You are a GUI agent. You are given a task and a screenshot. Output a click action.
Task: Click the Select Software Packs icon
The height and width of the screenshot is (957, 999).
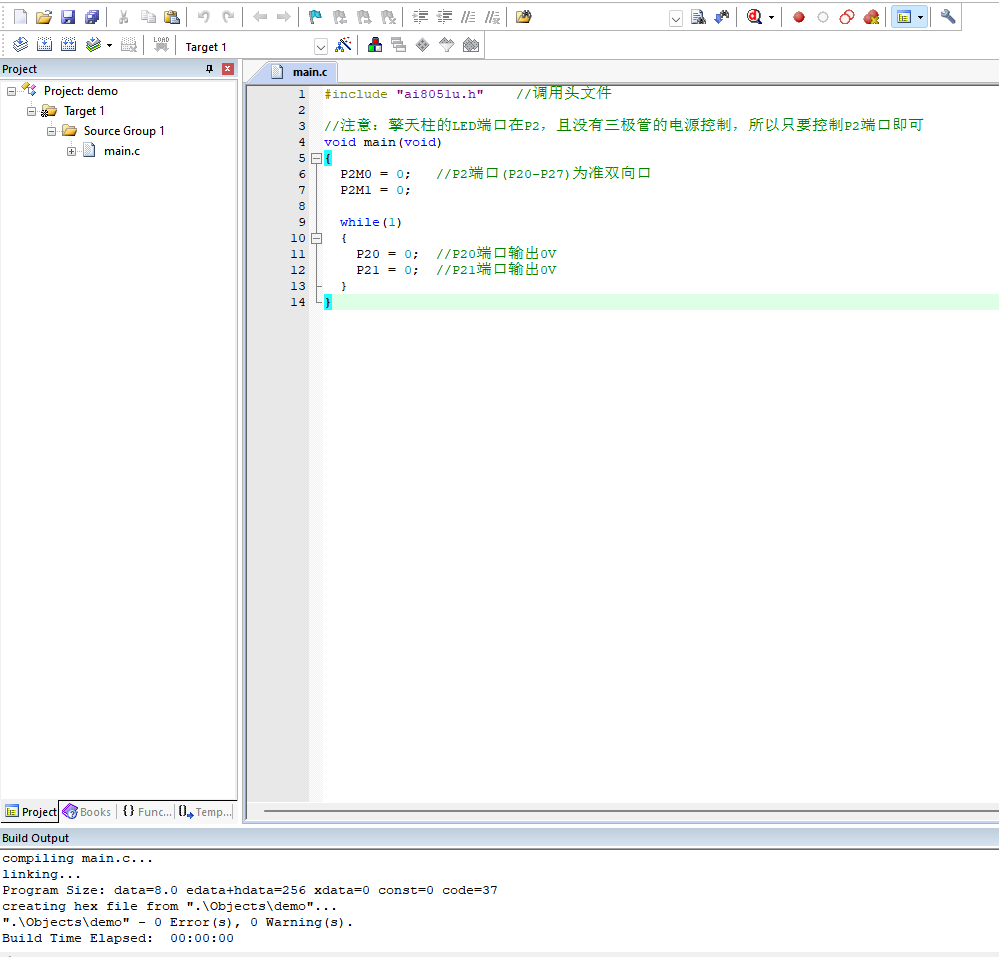coord(447,45)
